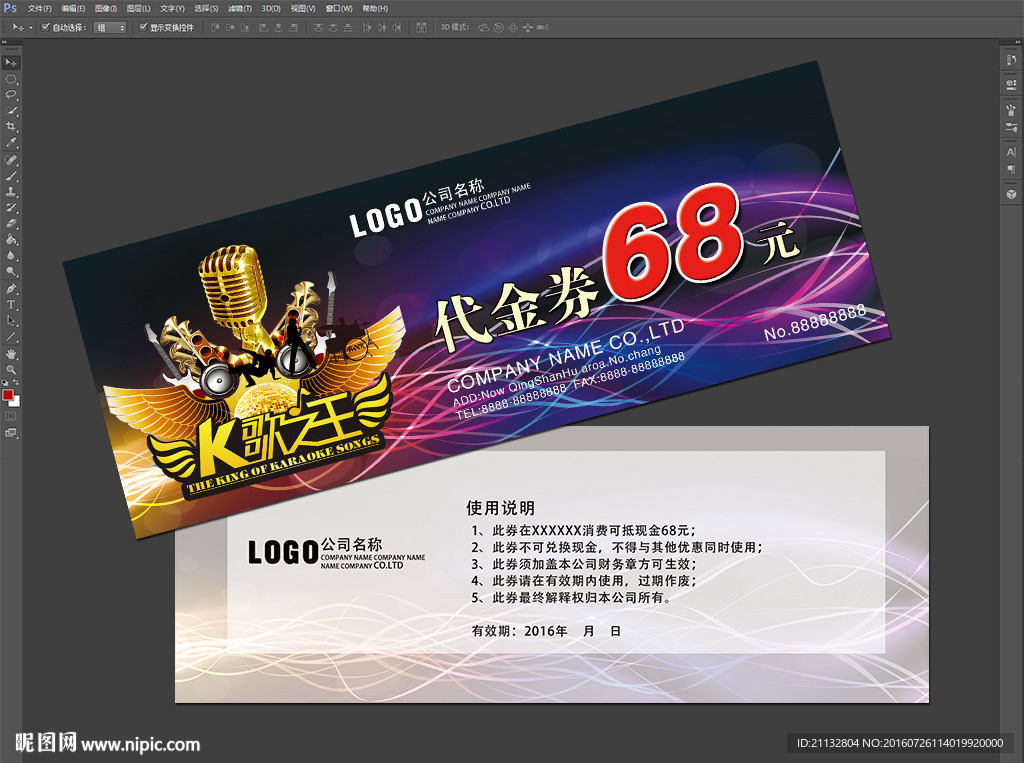
Task: Open the 图像(I) menu
Action: pyautogui.click(x=105, y=8)
